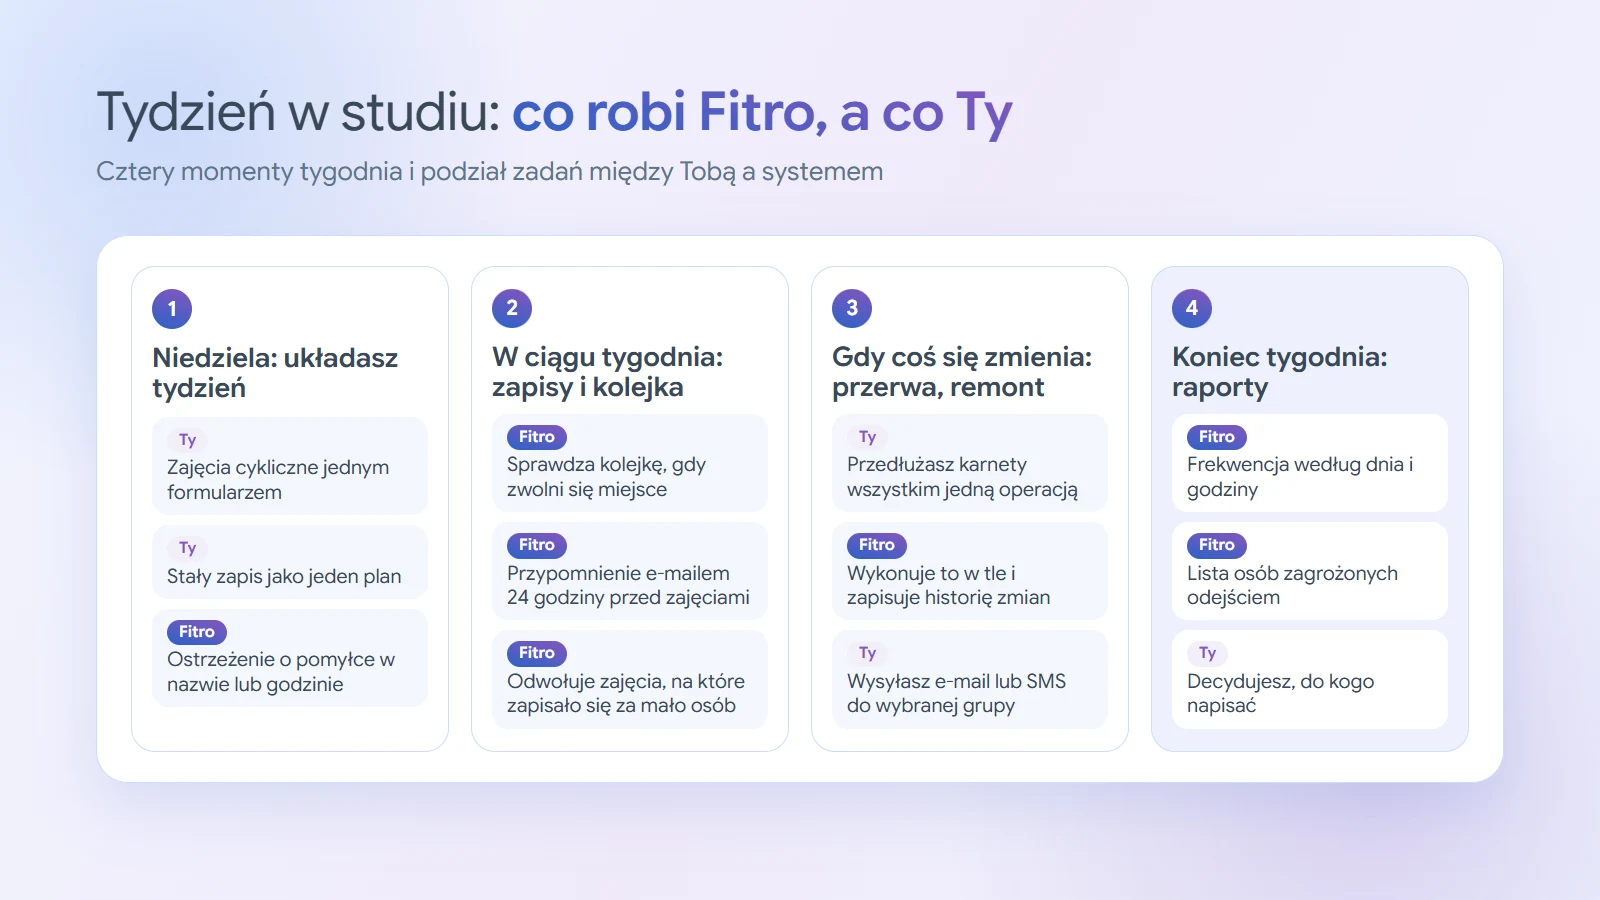Click 'Przedłużasz karnety wszystkim jedną operacją'
The height and width of the screenshot is (900, 1600).
point(962,477)
